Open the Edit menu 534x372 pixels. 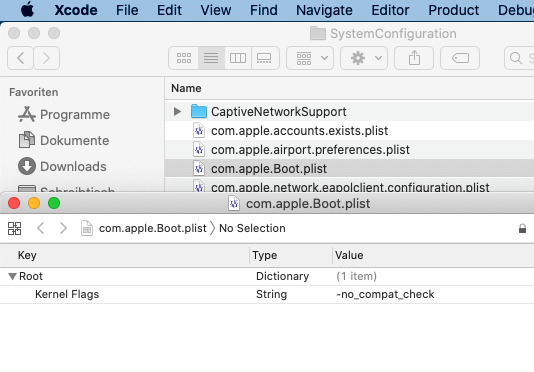click(x=169, y=10)
